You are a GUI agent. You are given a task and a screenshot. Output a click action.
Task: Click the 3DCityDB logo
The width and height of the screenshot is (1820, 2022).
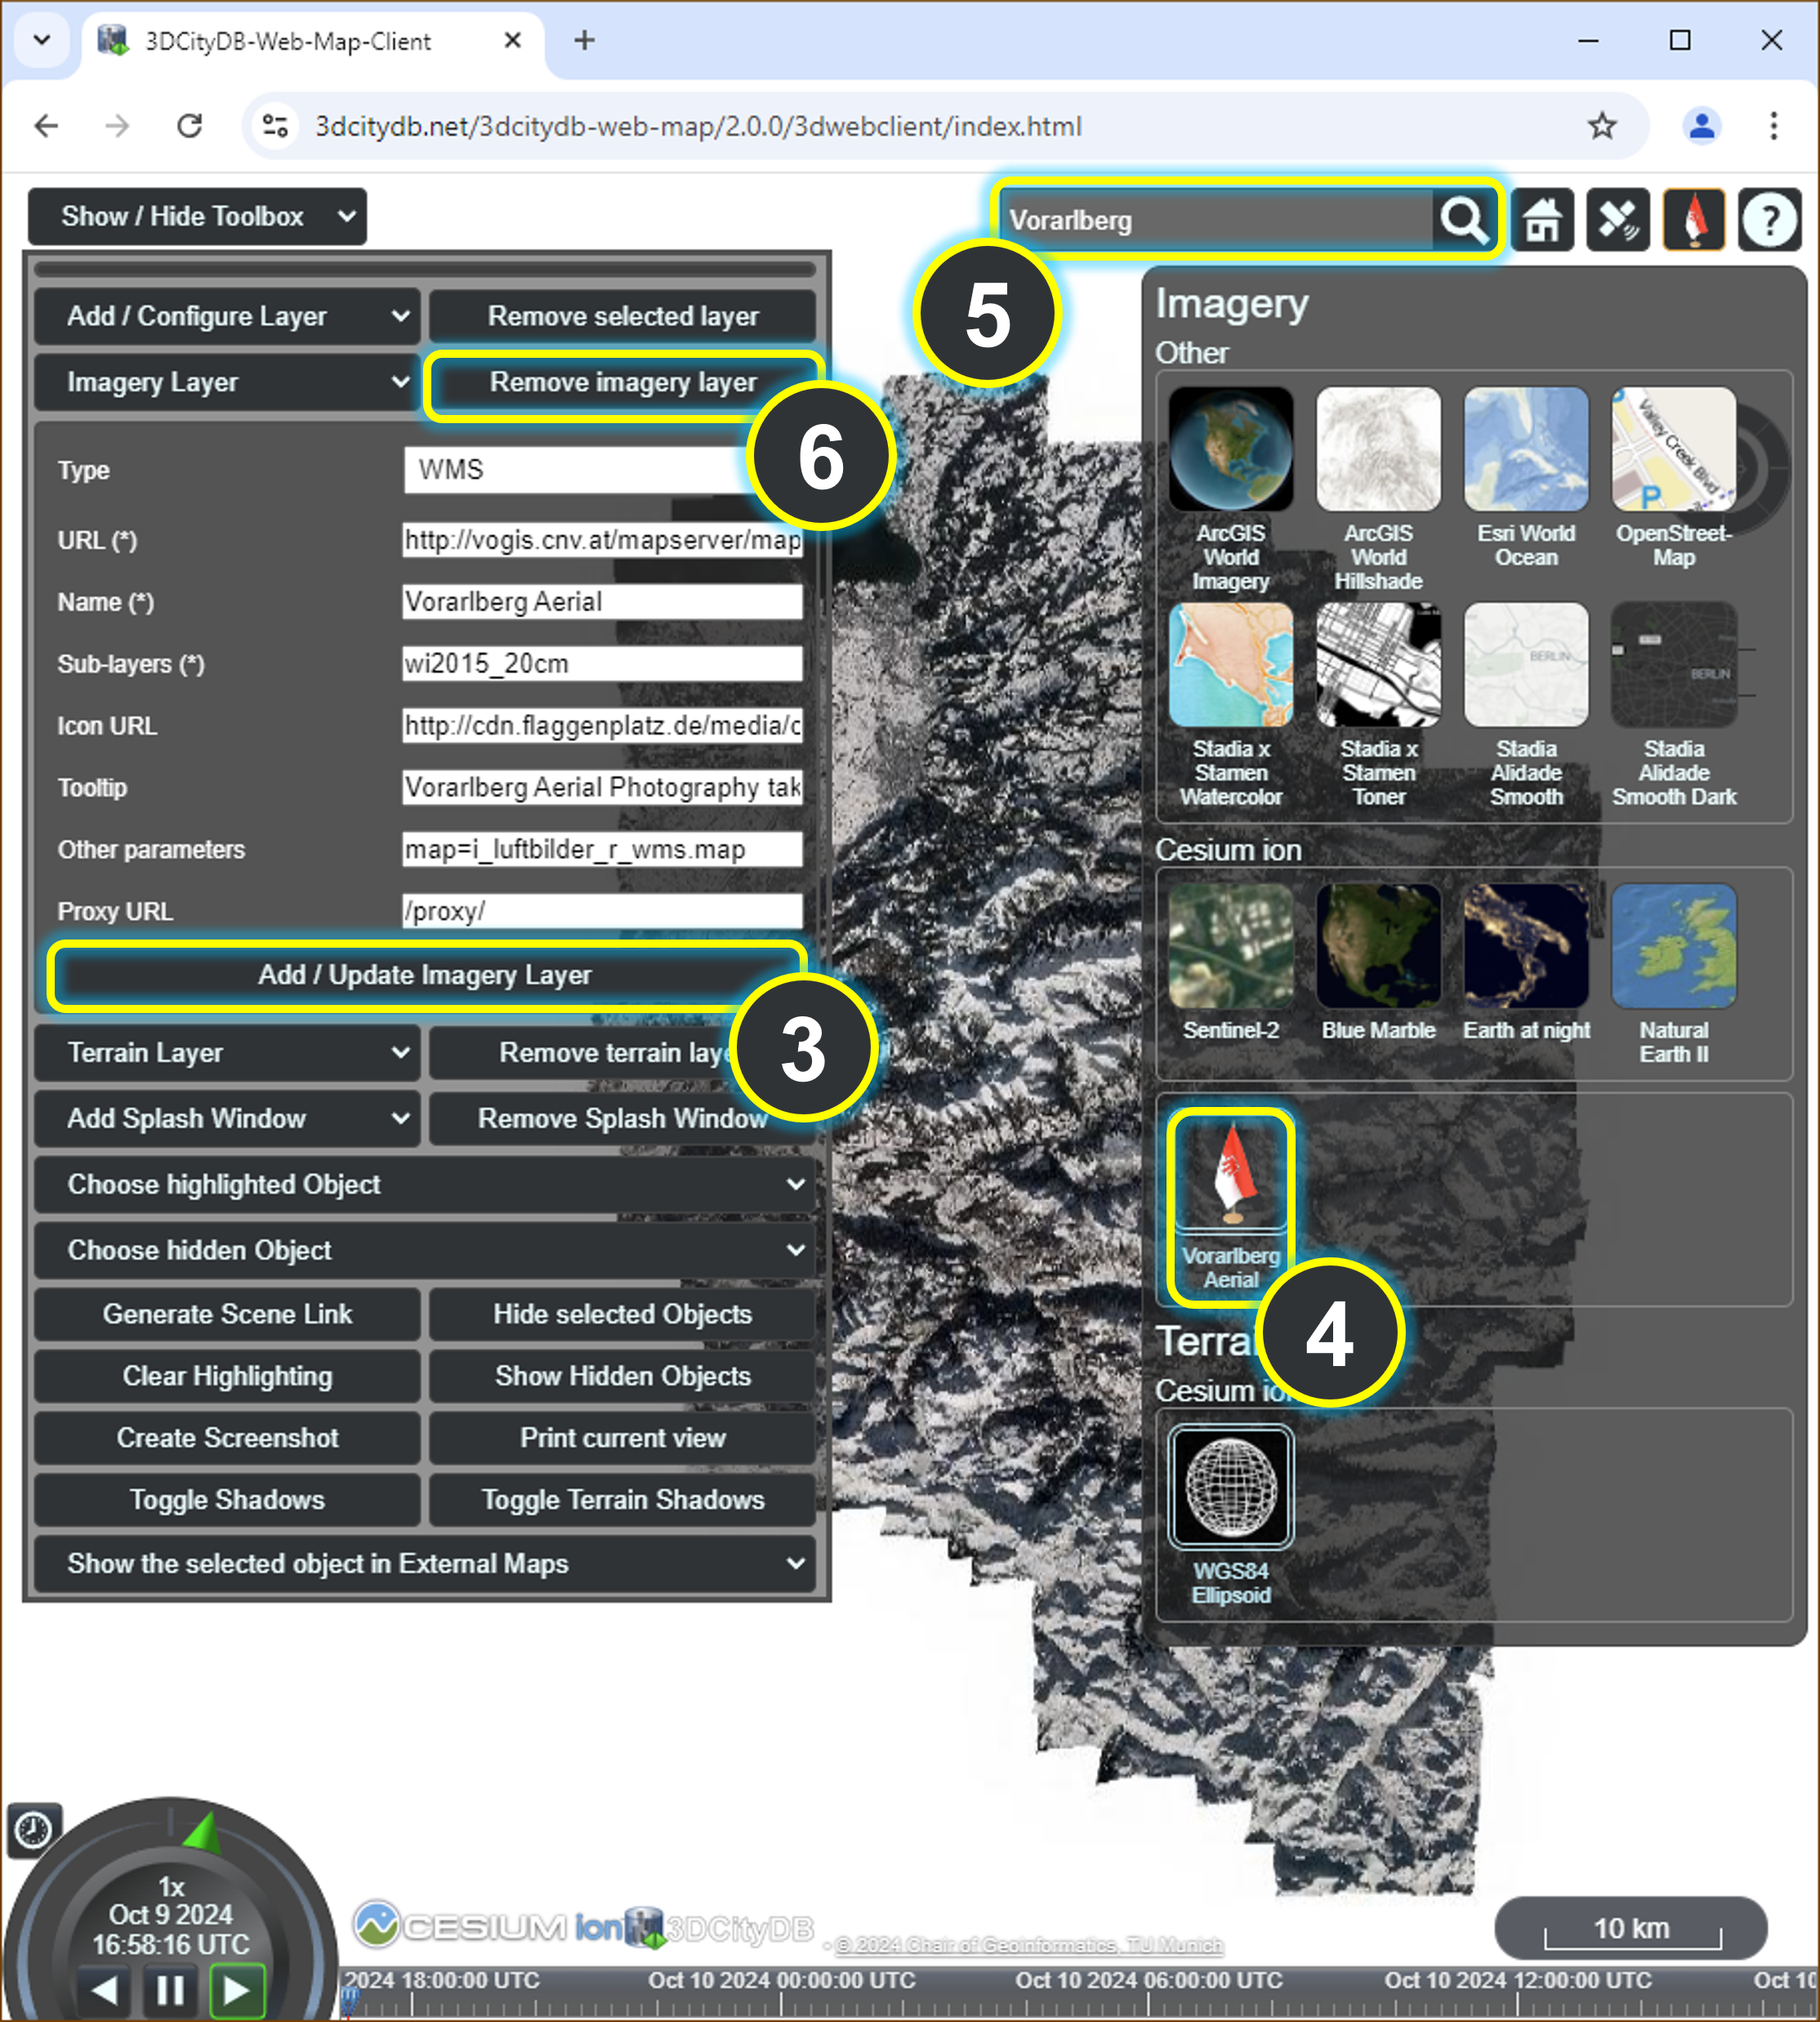pos(720,1928)
